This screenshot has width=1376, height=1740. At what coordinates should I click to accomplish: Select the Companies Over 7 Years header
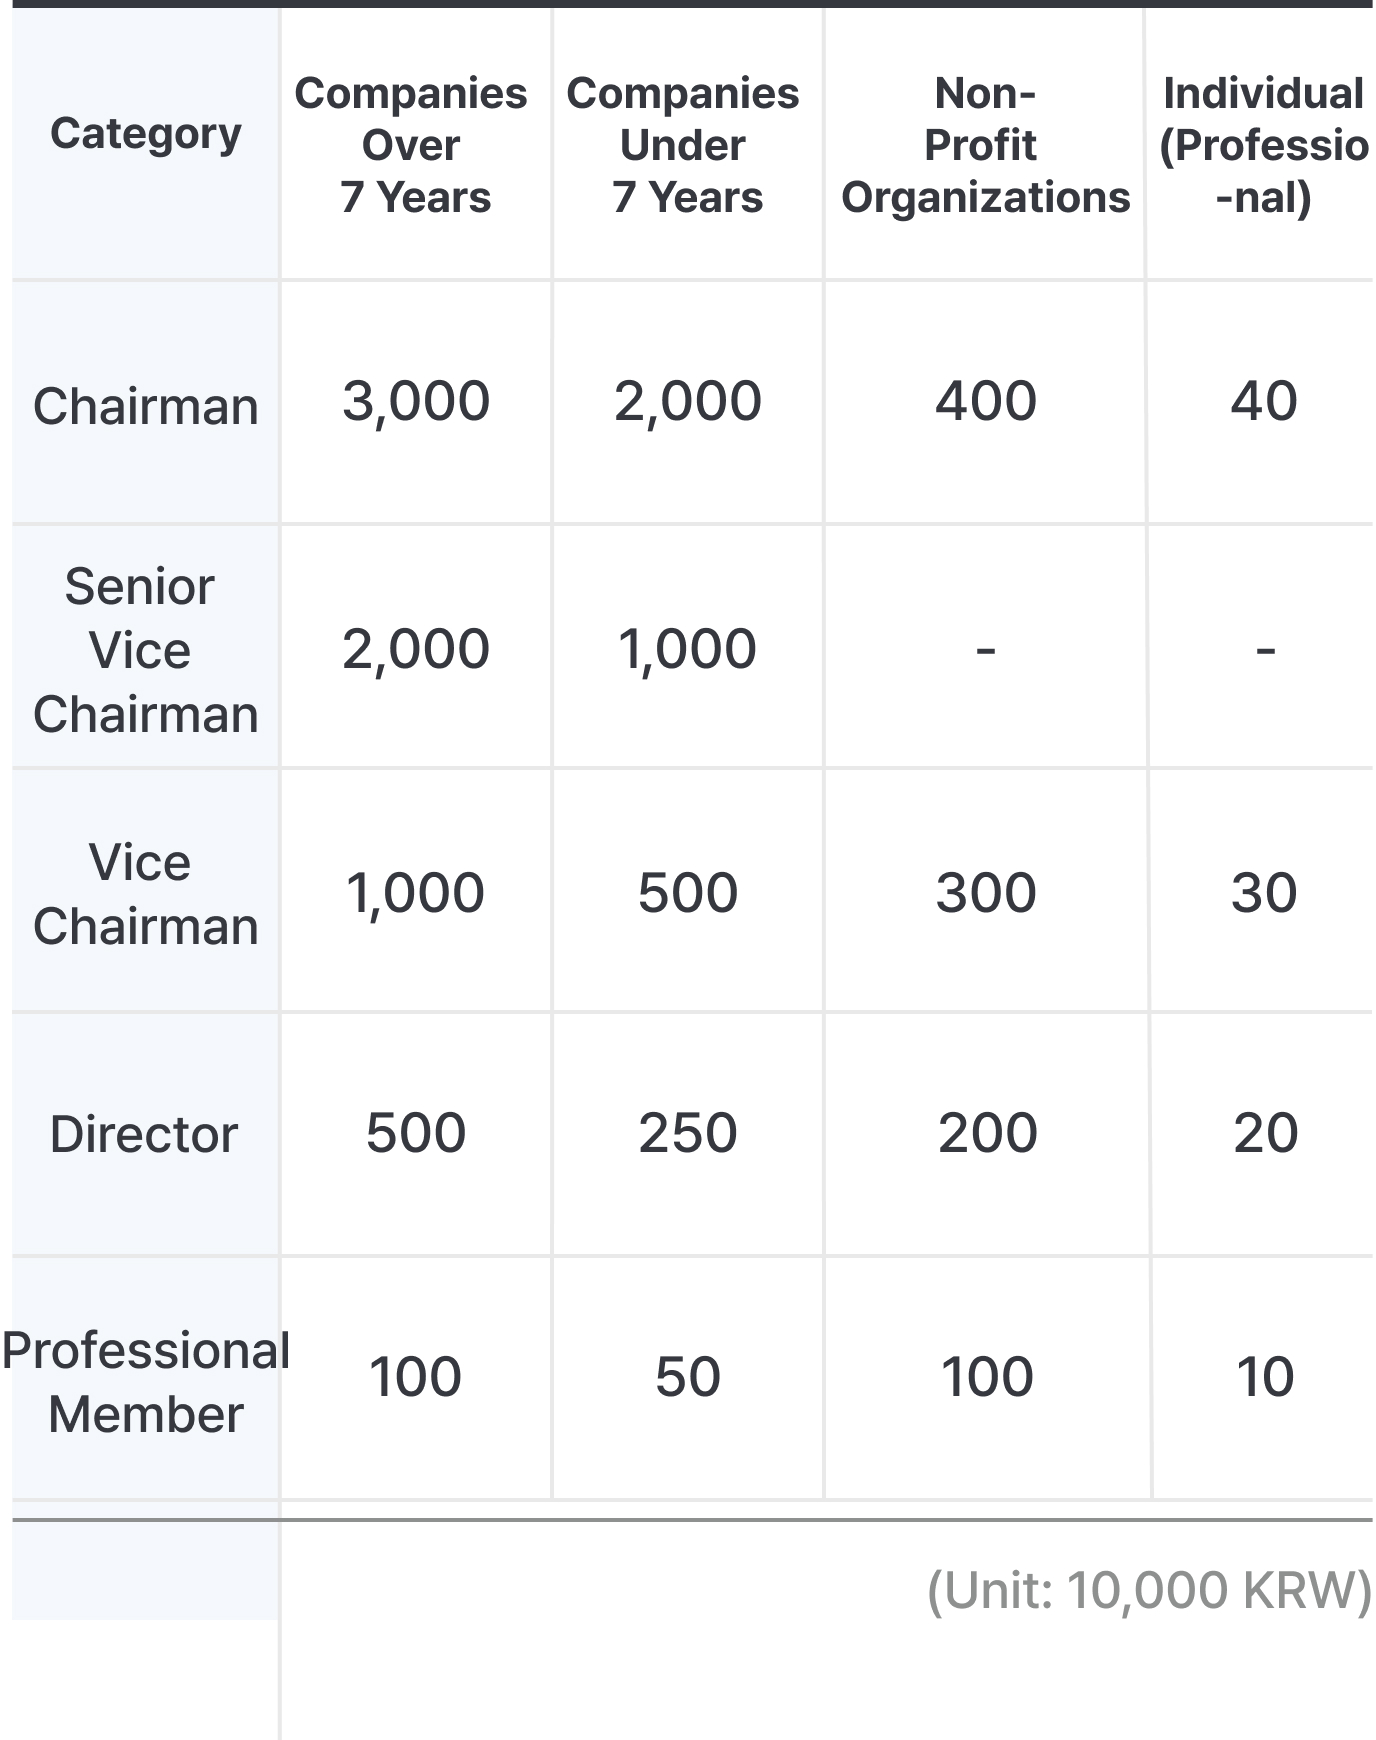(x=415, y=145)
